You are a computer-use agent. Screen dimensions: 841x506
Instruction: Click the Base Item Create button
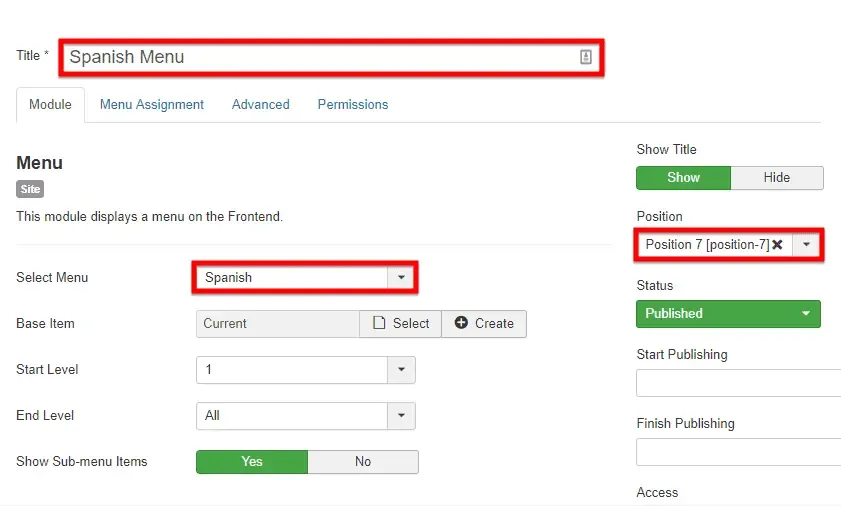(x=484, y=324)
